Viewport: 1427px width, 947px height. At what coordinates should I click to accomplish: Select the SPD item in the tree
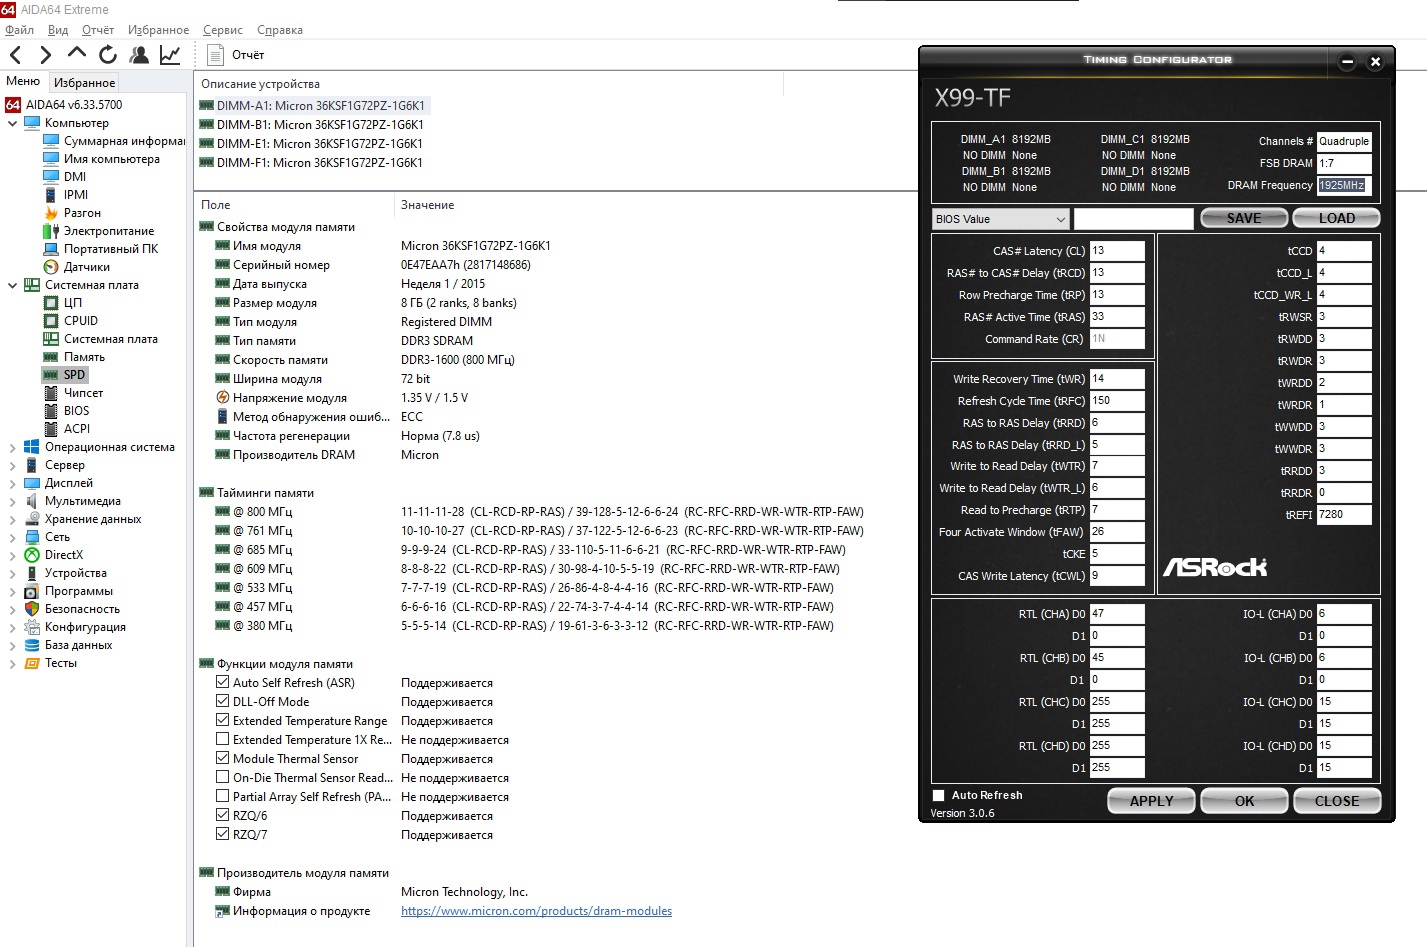pos(66,375)
